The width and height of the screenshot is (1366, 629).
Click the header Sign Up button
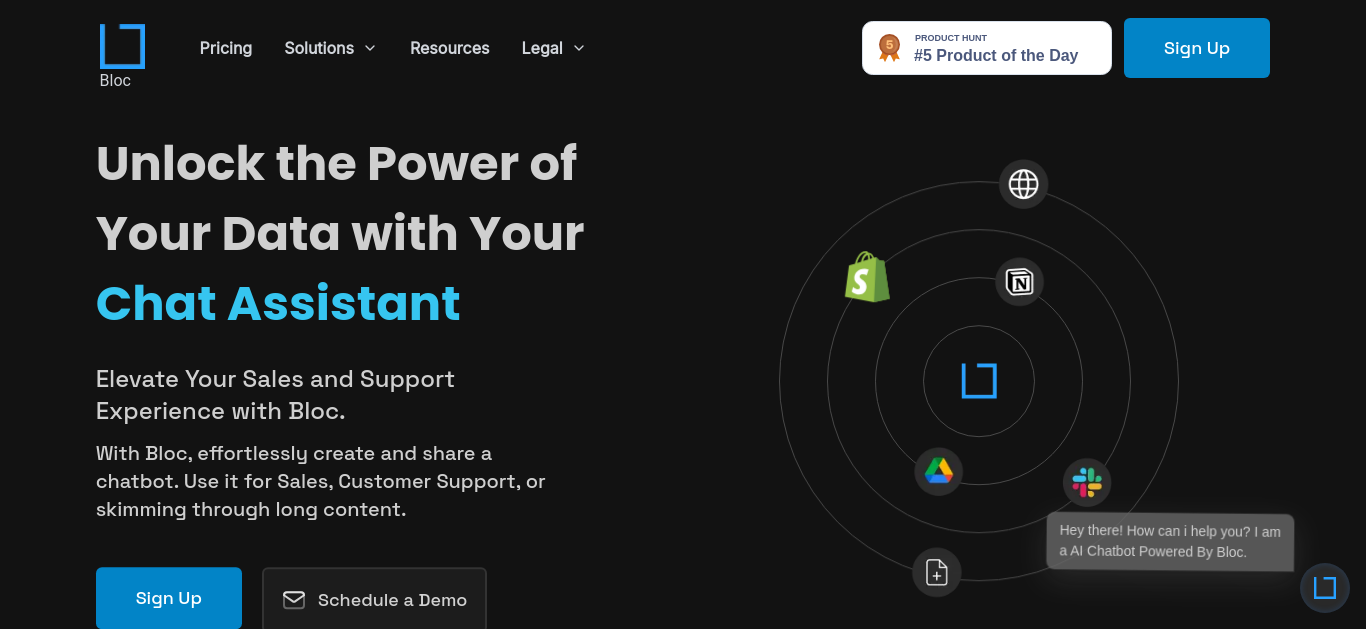[x=1197, y=48]
